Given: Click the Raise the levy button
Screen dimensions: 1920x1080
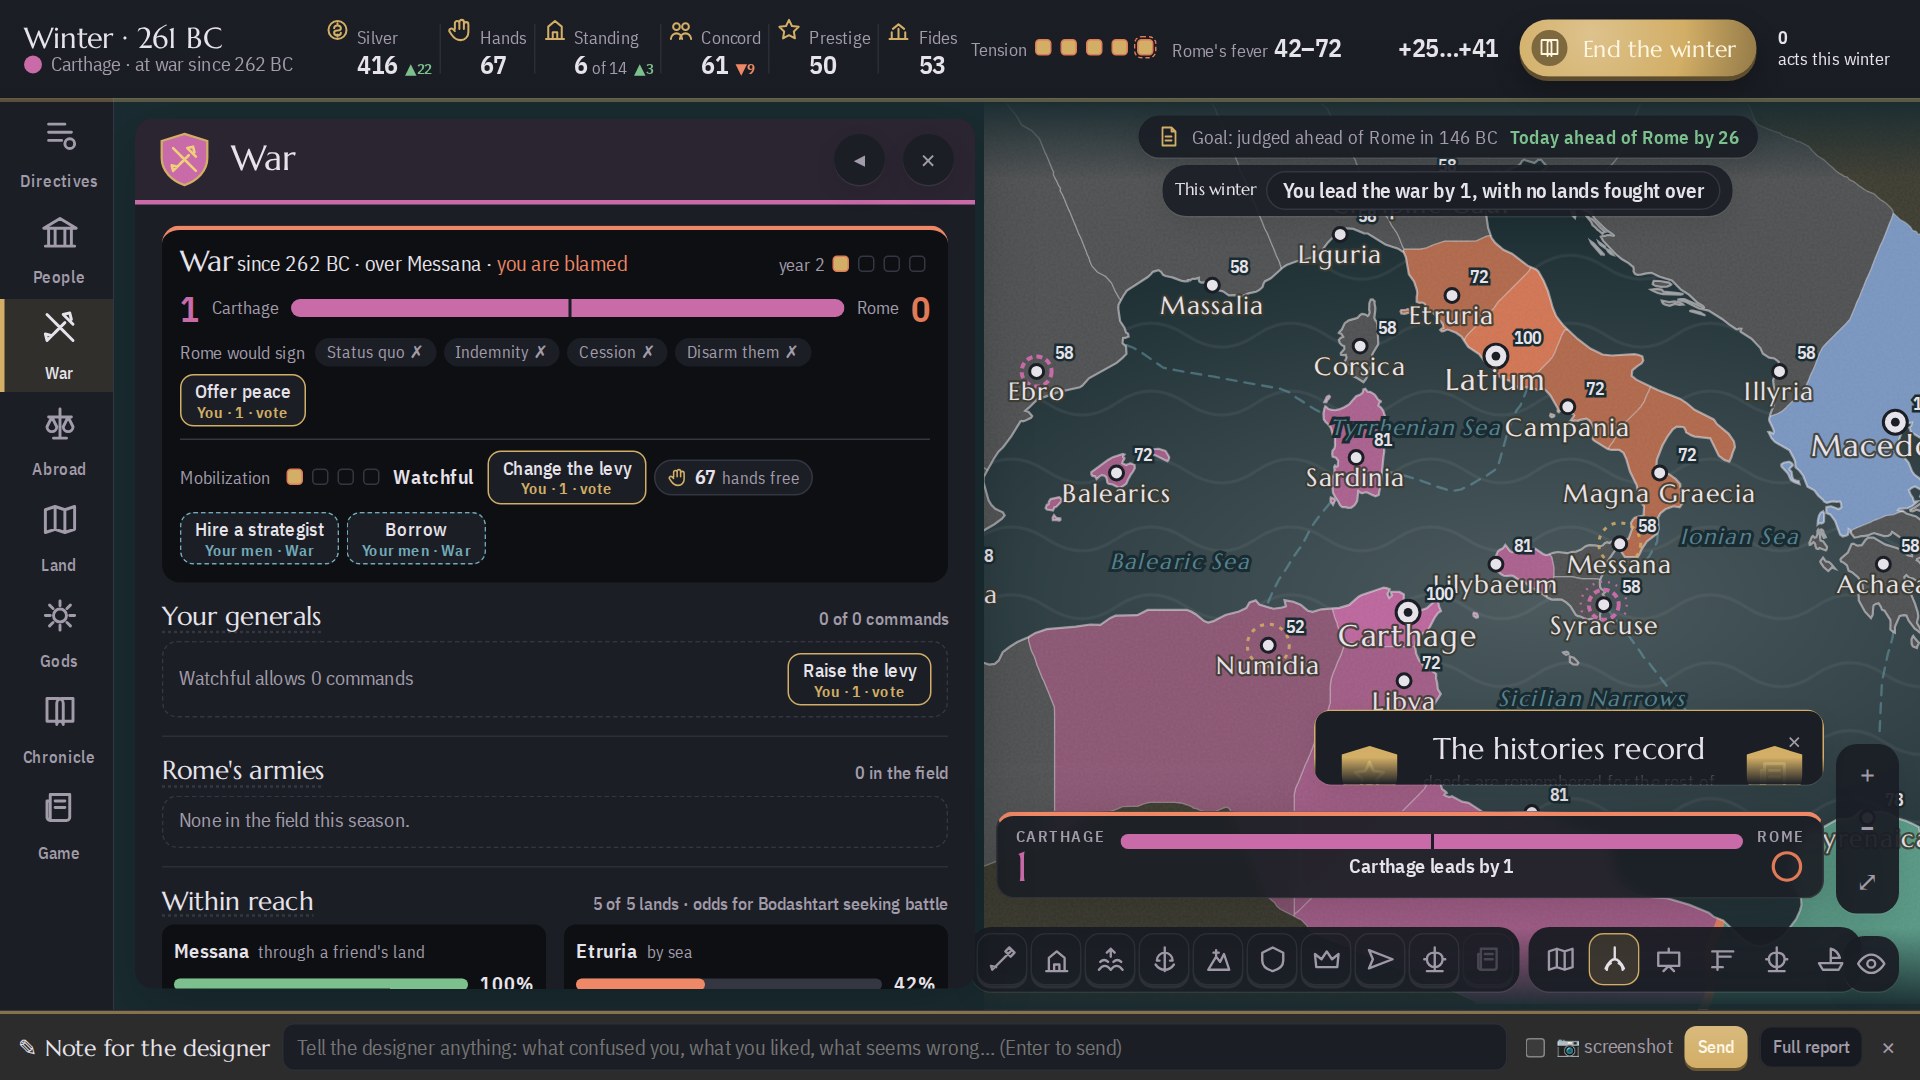Looking at the screenshot, I should point(859,679).
